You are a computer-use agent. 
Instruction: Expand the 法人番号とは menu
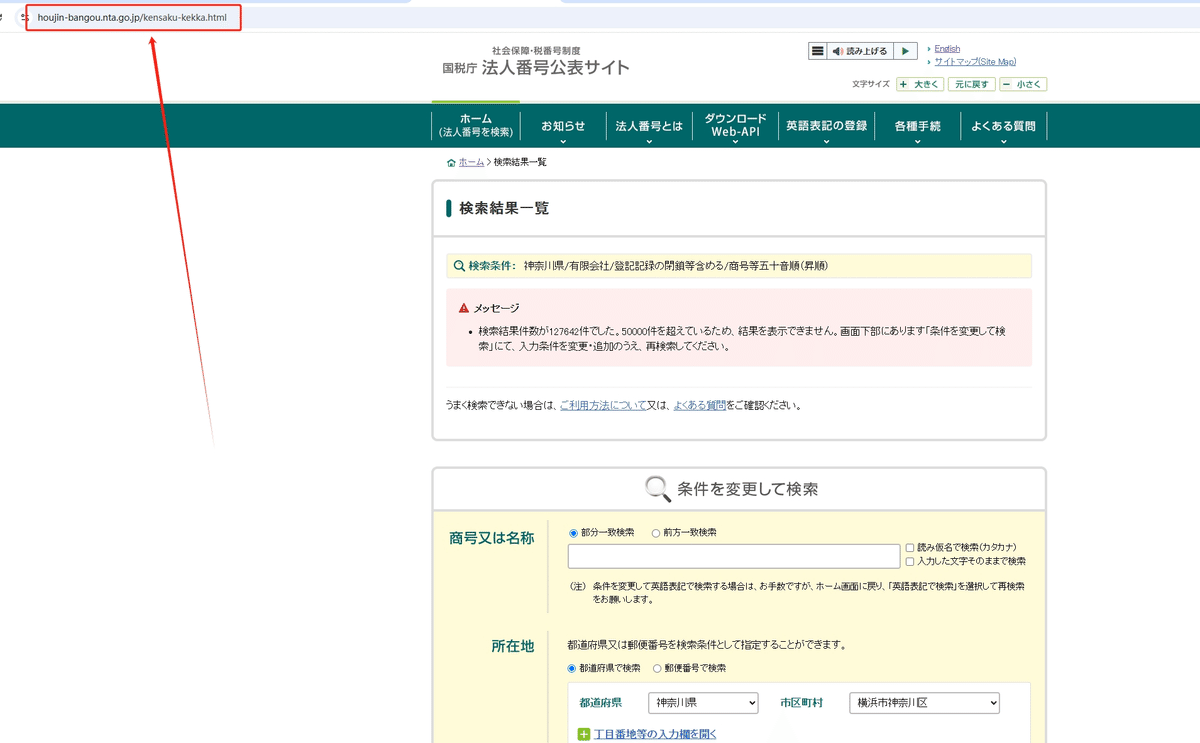click(x=649, y=126)
